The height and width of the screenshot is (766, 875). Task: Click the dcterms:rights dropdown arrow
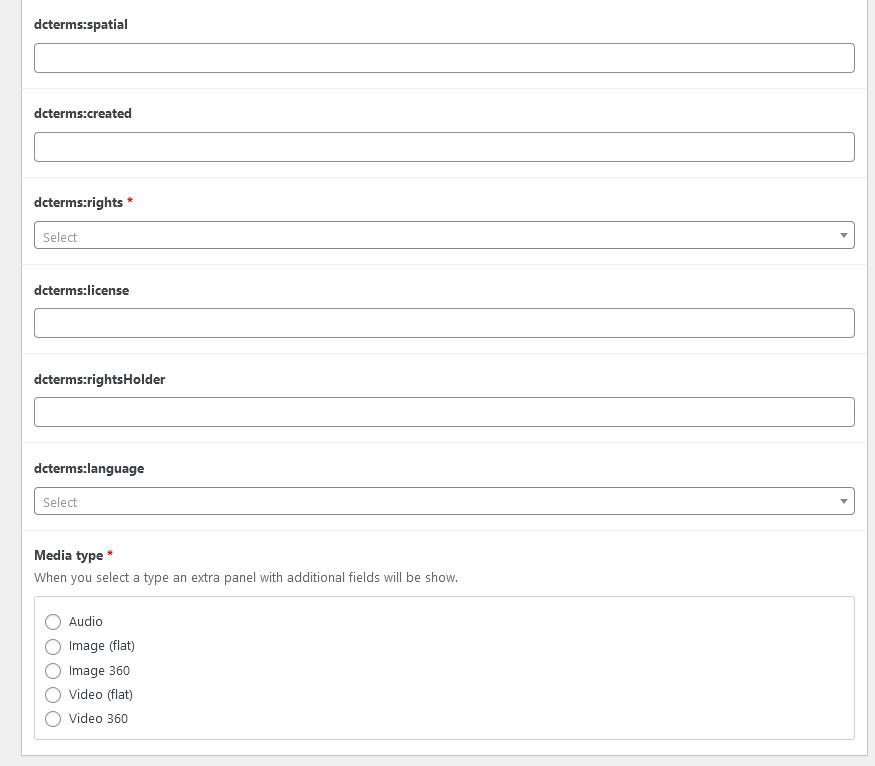click(x=844, y=235)
